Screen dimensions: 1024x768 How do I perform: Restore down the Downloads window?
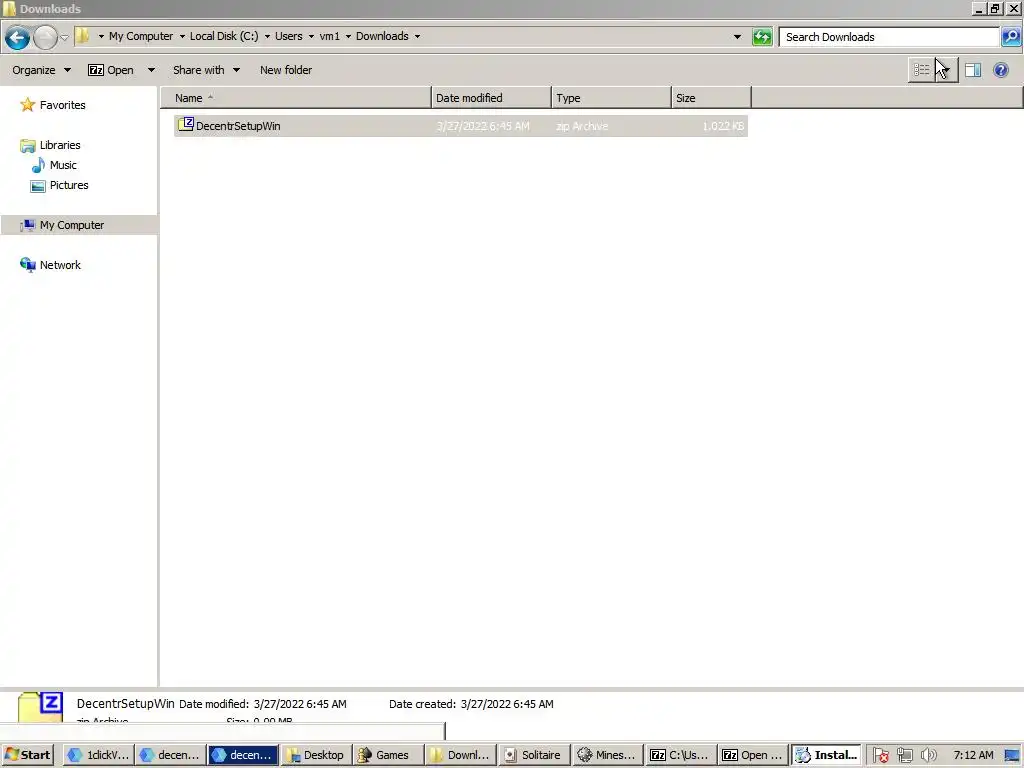click(x=995, y=9)
